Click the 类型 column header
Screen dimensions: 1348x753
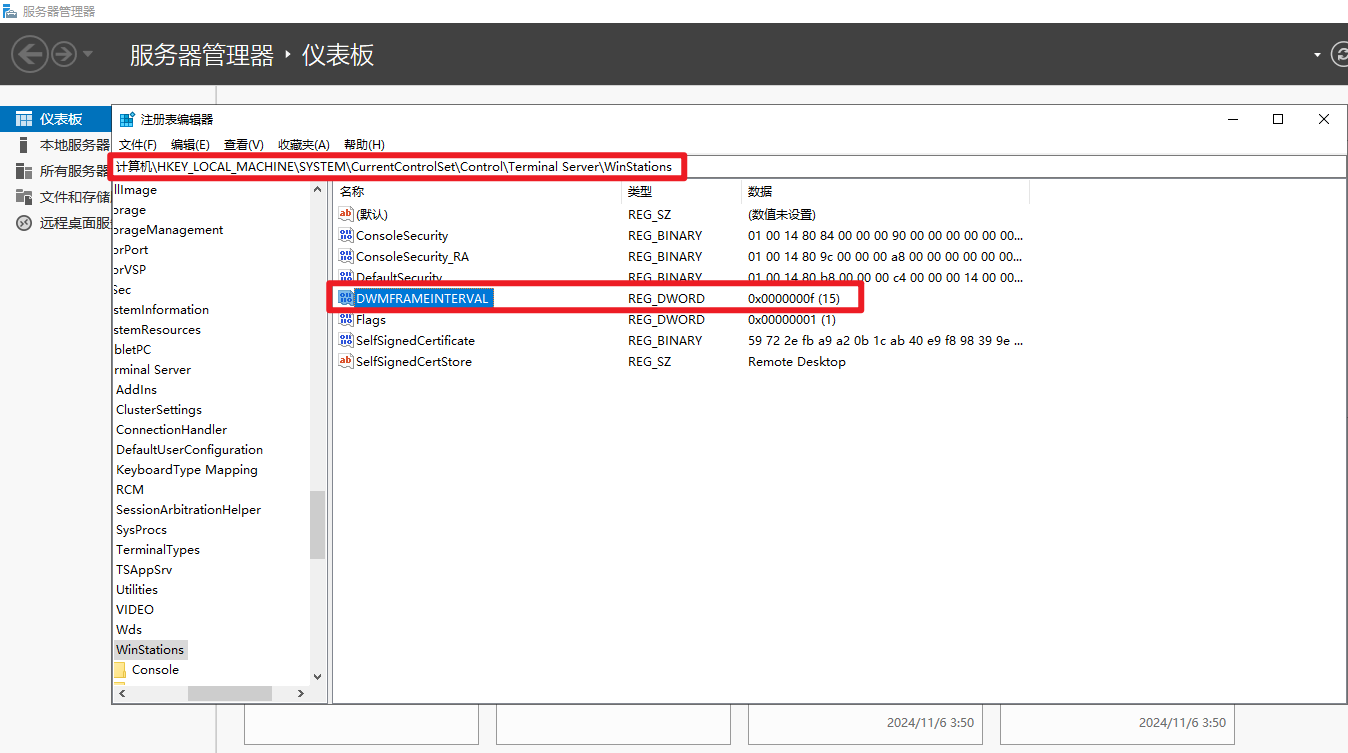pos(681,191)
